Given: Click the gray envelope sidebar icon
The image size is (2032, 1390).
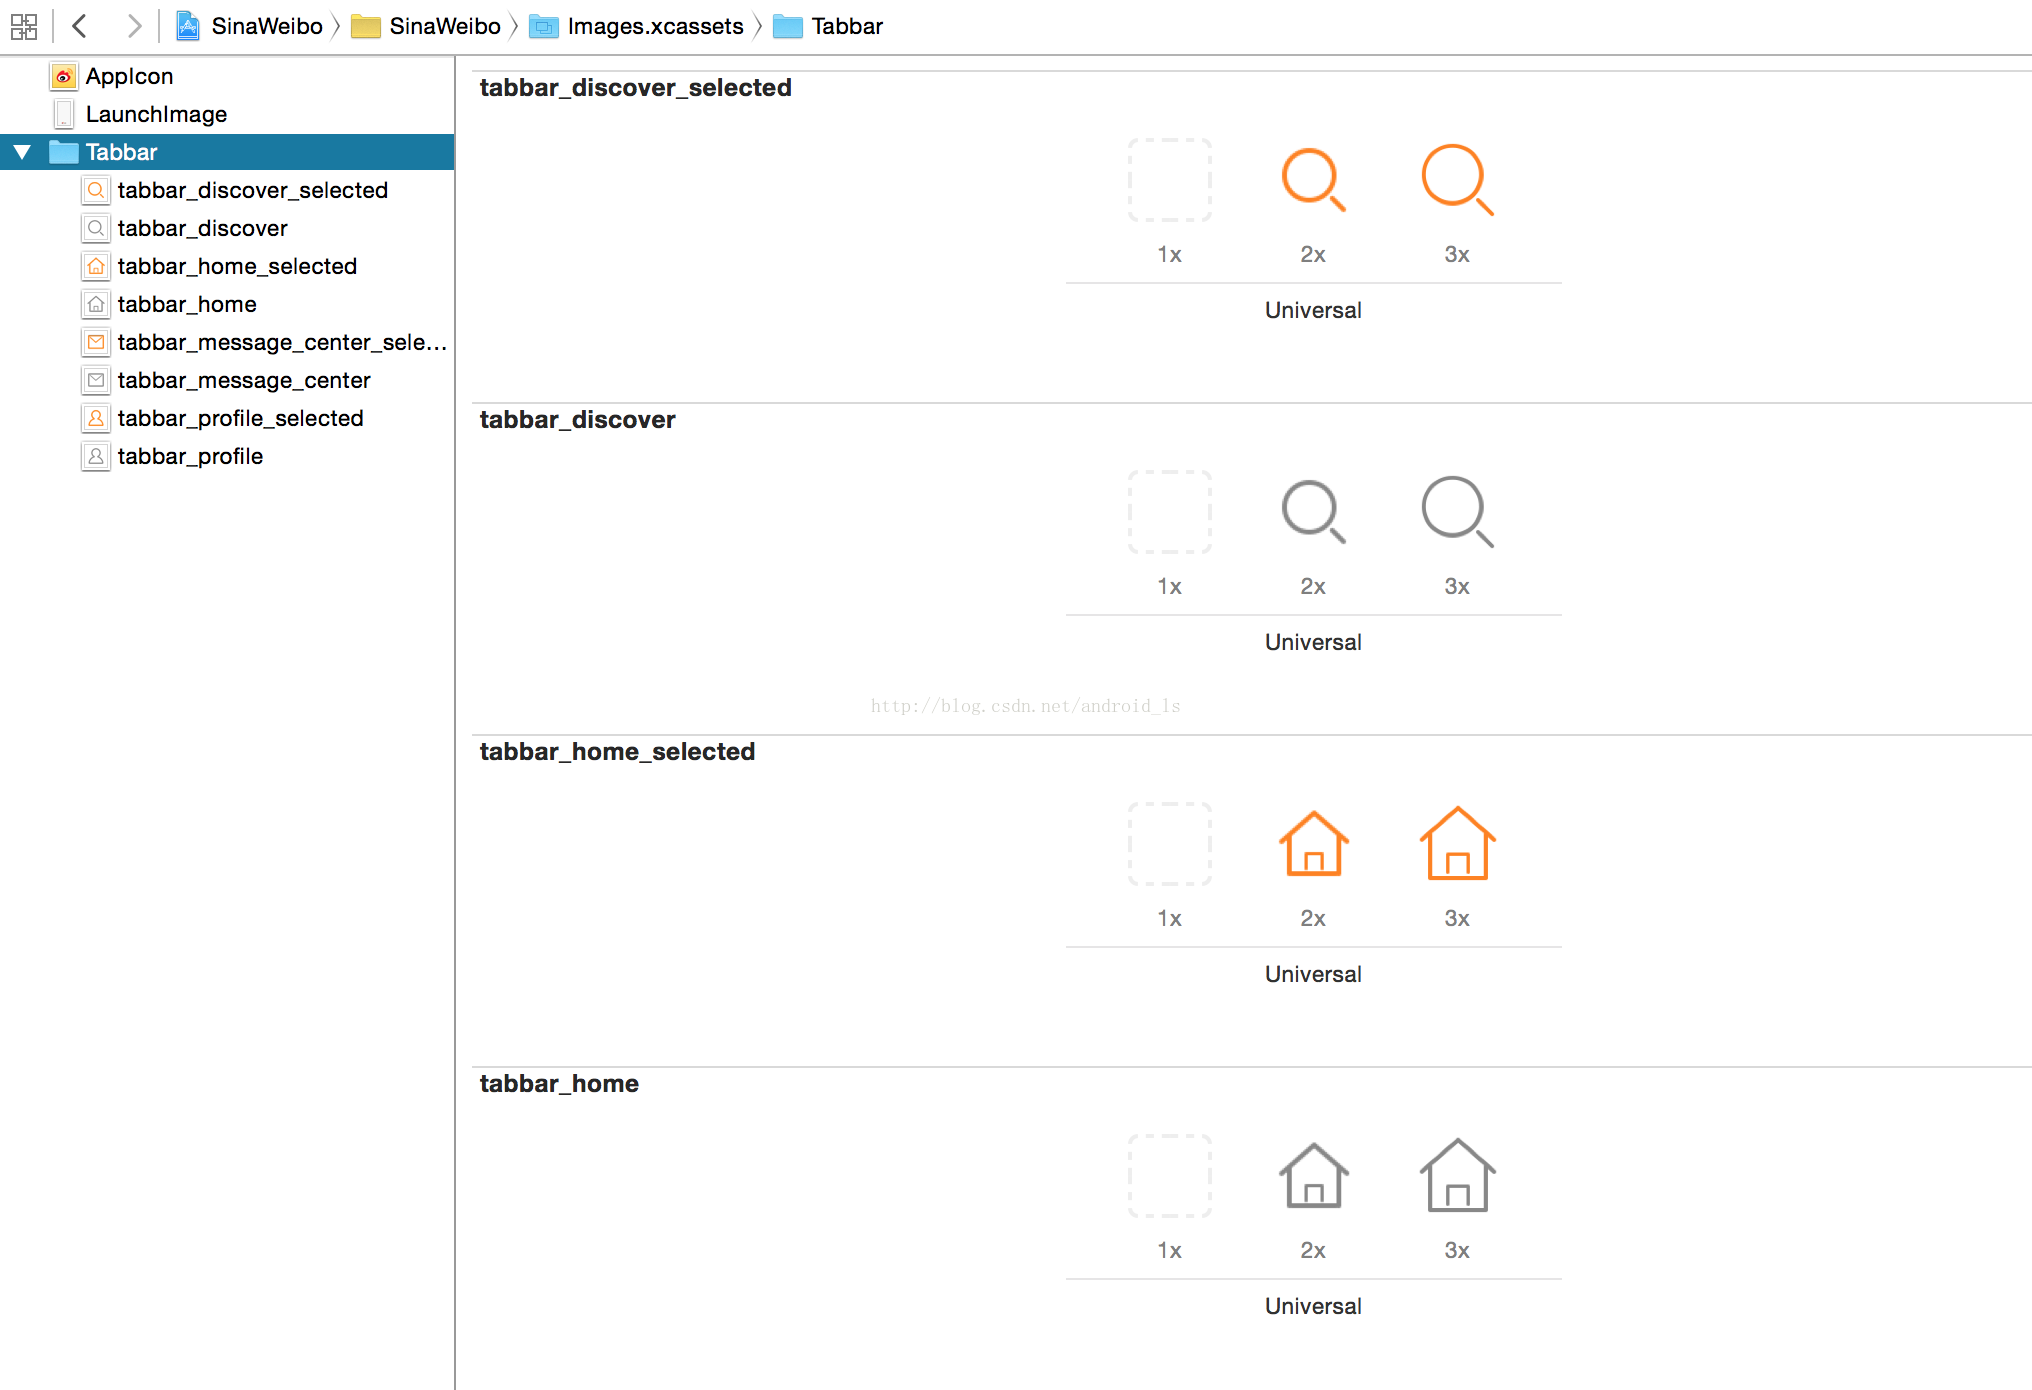Looking at the screenshot, I should pos(96,380).
